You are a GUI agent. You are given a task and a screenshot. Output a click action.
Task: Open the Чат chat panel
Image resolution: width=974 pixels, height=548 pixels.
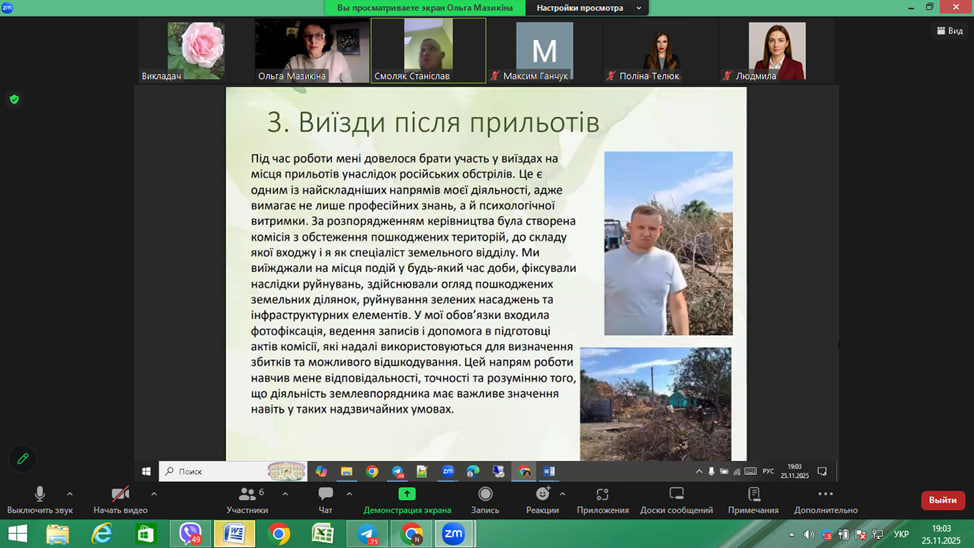pos(325,499)
